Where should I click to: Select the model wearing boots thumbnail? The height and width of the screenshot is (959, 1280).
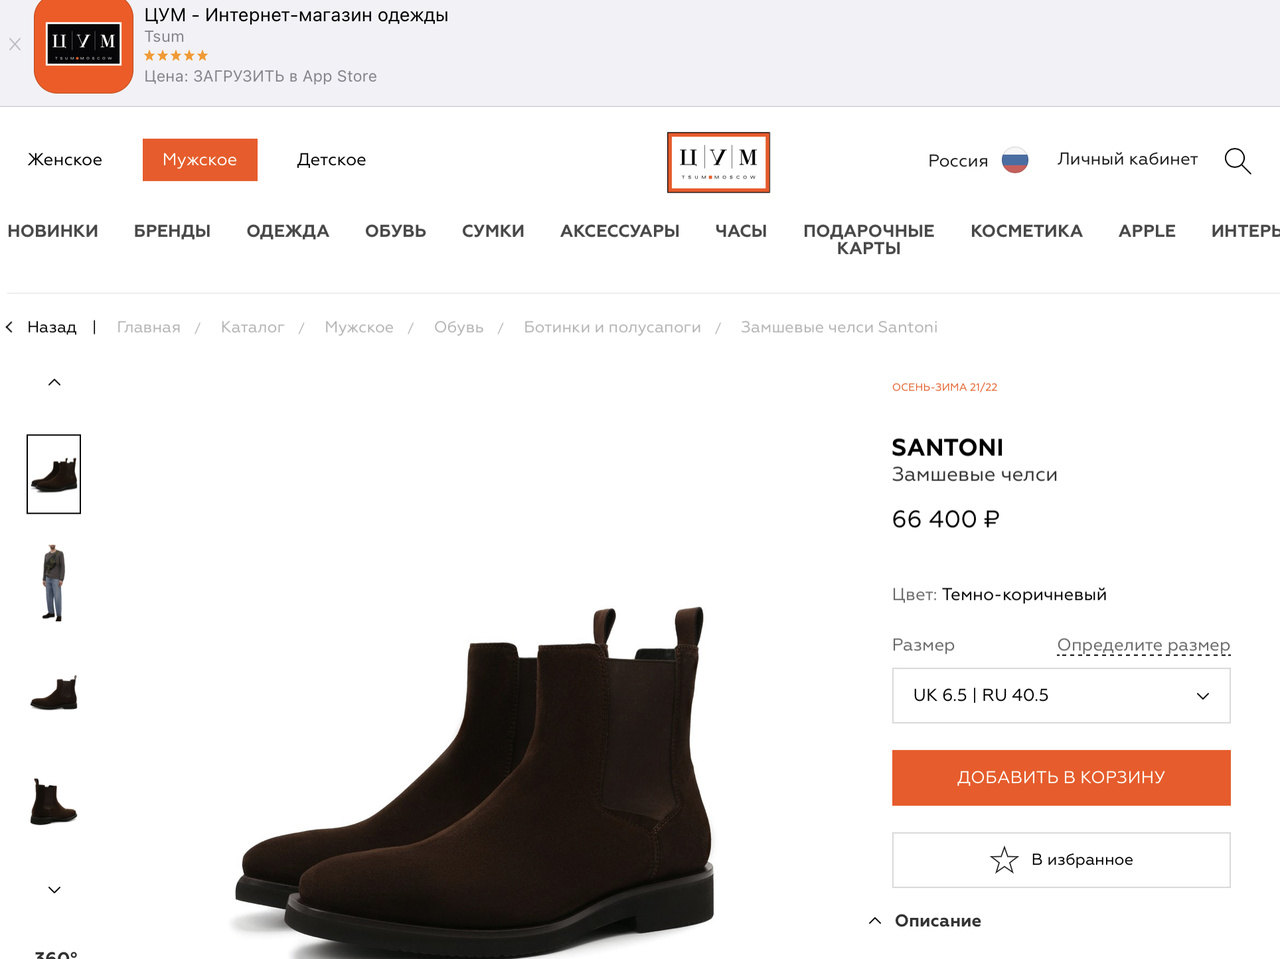click(54, 583)
